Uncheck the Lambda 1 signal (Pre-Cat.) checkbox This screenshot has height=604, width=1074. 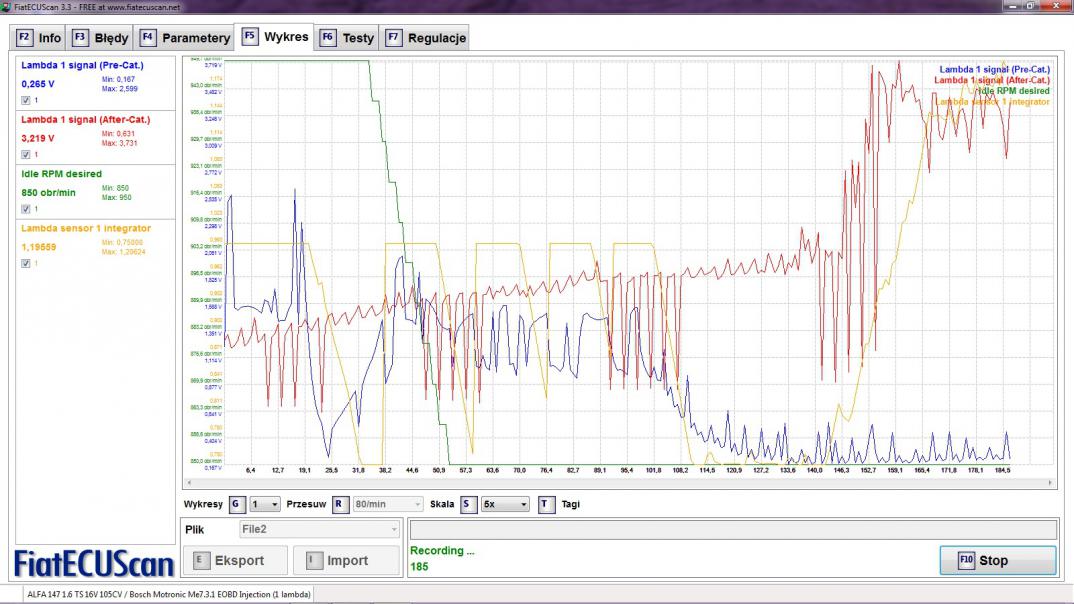26,100
